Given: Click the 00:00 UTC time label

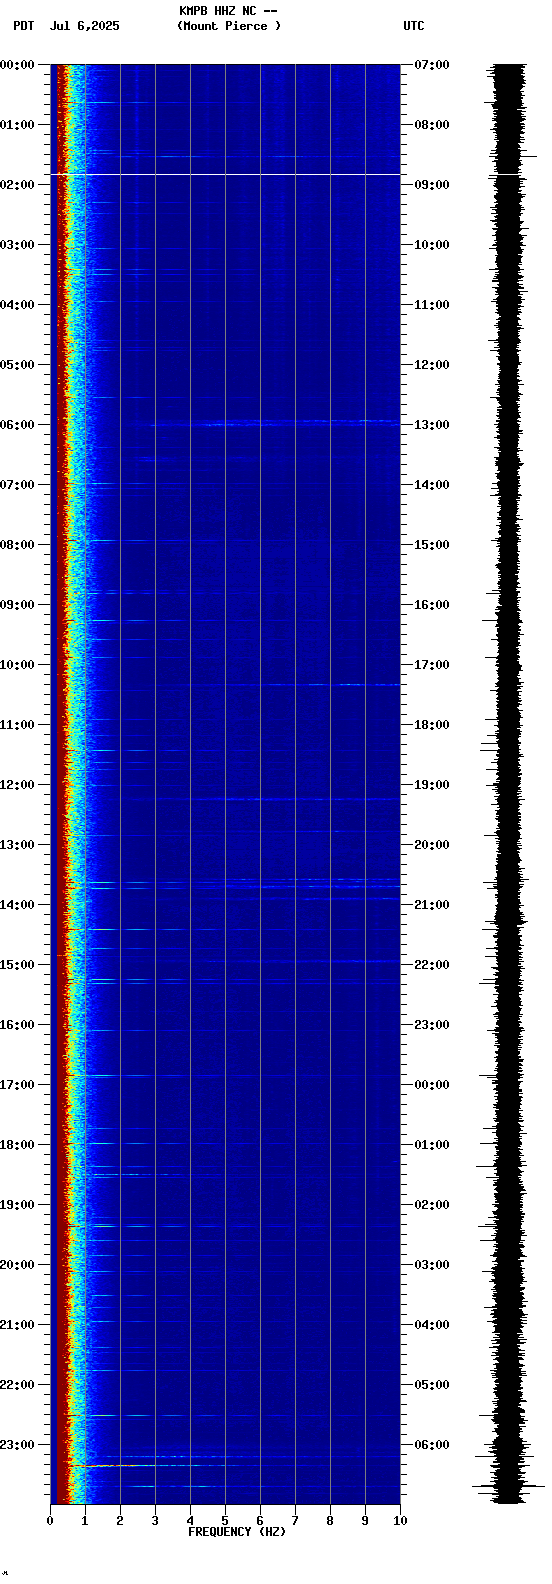Looking at the screenshot, I should click(432, 1085).
